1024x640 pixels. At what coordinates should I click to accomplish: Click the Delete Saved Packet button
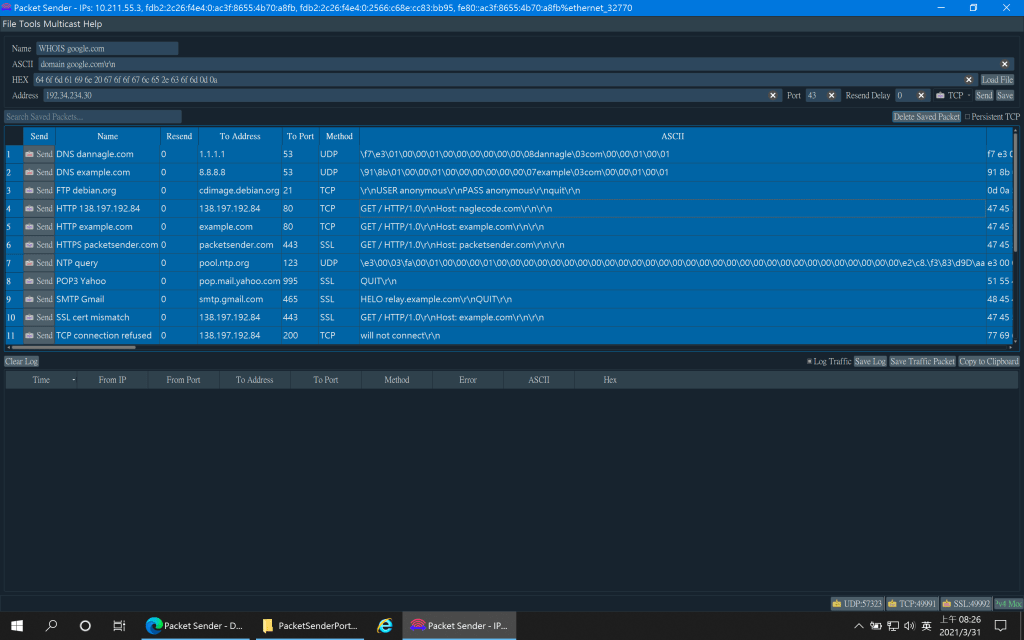tap(926, 117)
